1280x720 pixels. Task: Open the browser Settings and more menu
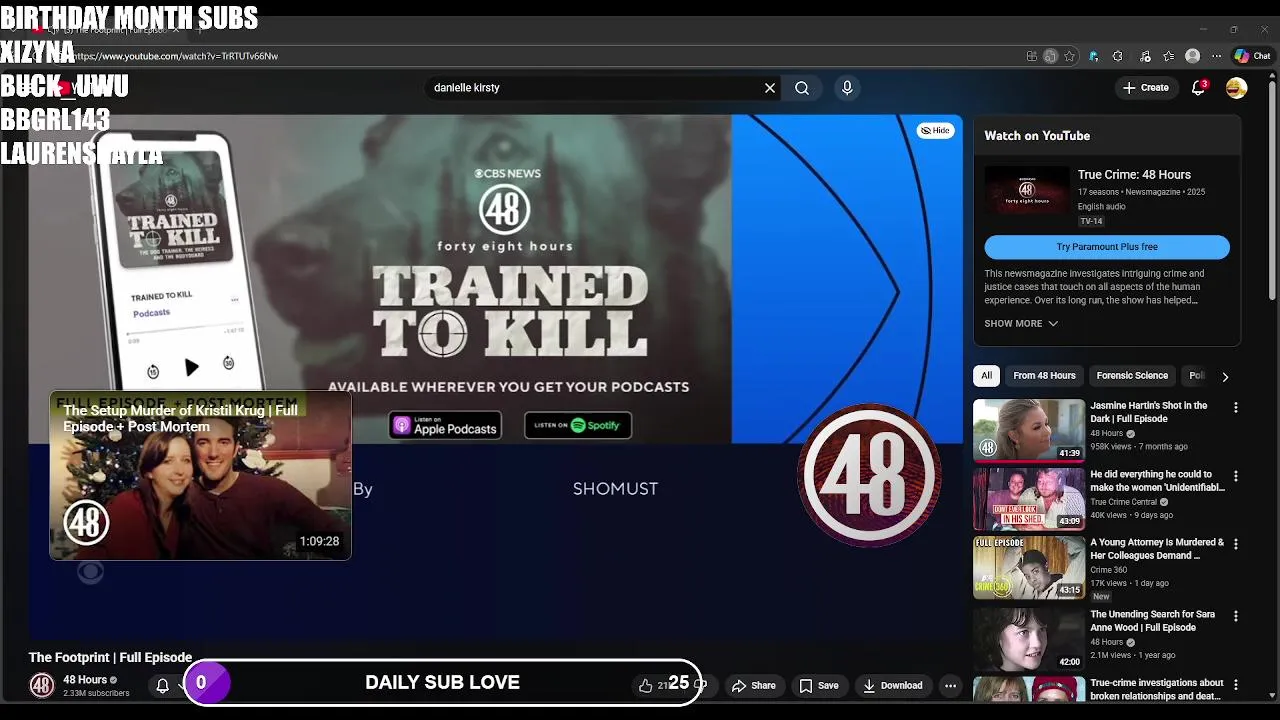[x=1217, y=56]
